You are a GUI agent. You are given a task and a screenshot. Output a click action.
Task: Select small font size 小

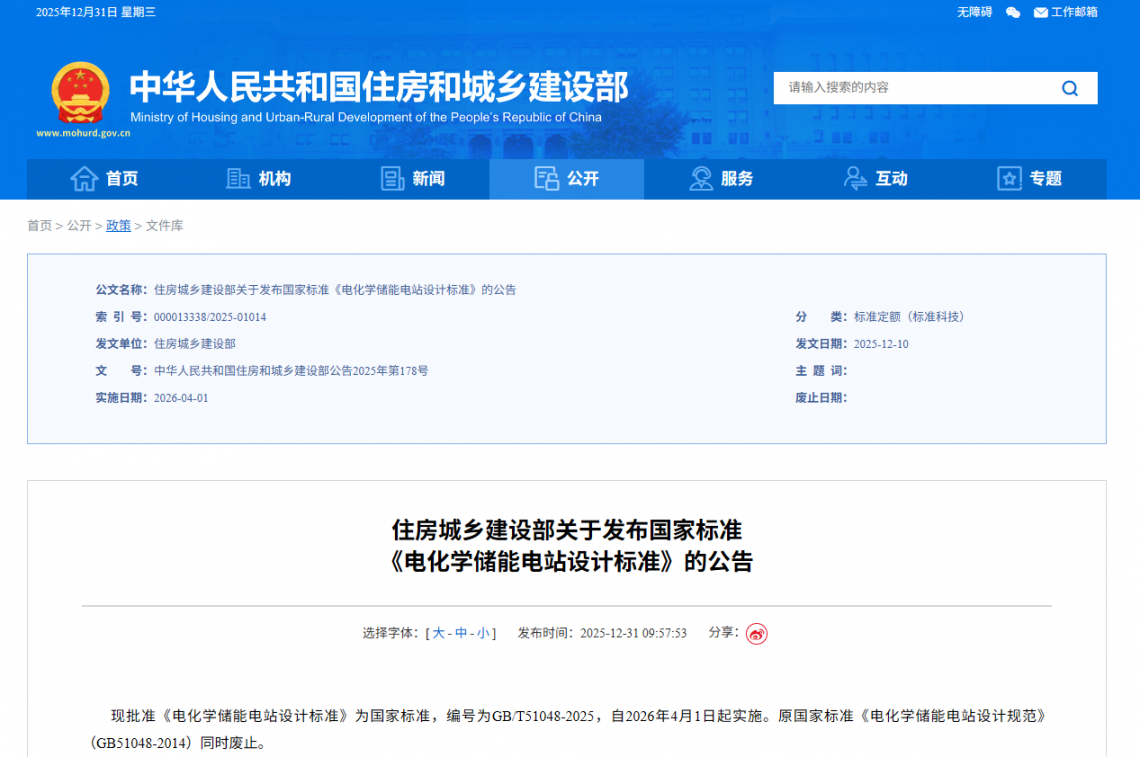tap(482, 633)
